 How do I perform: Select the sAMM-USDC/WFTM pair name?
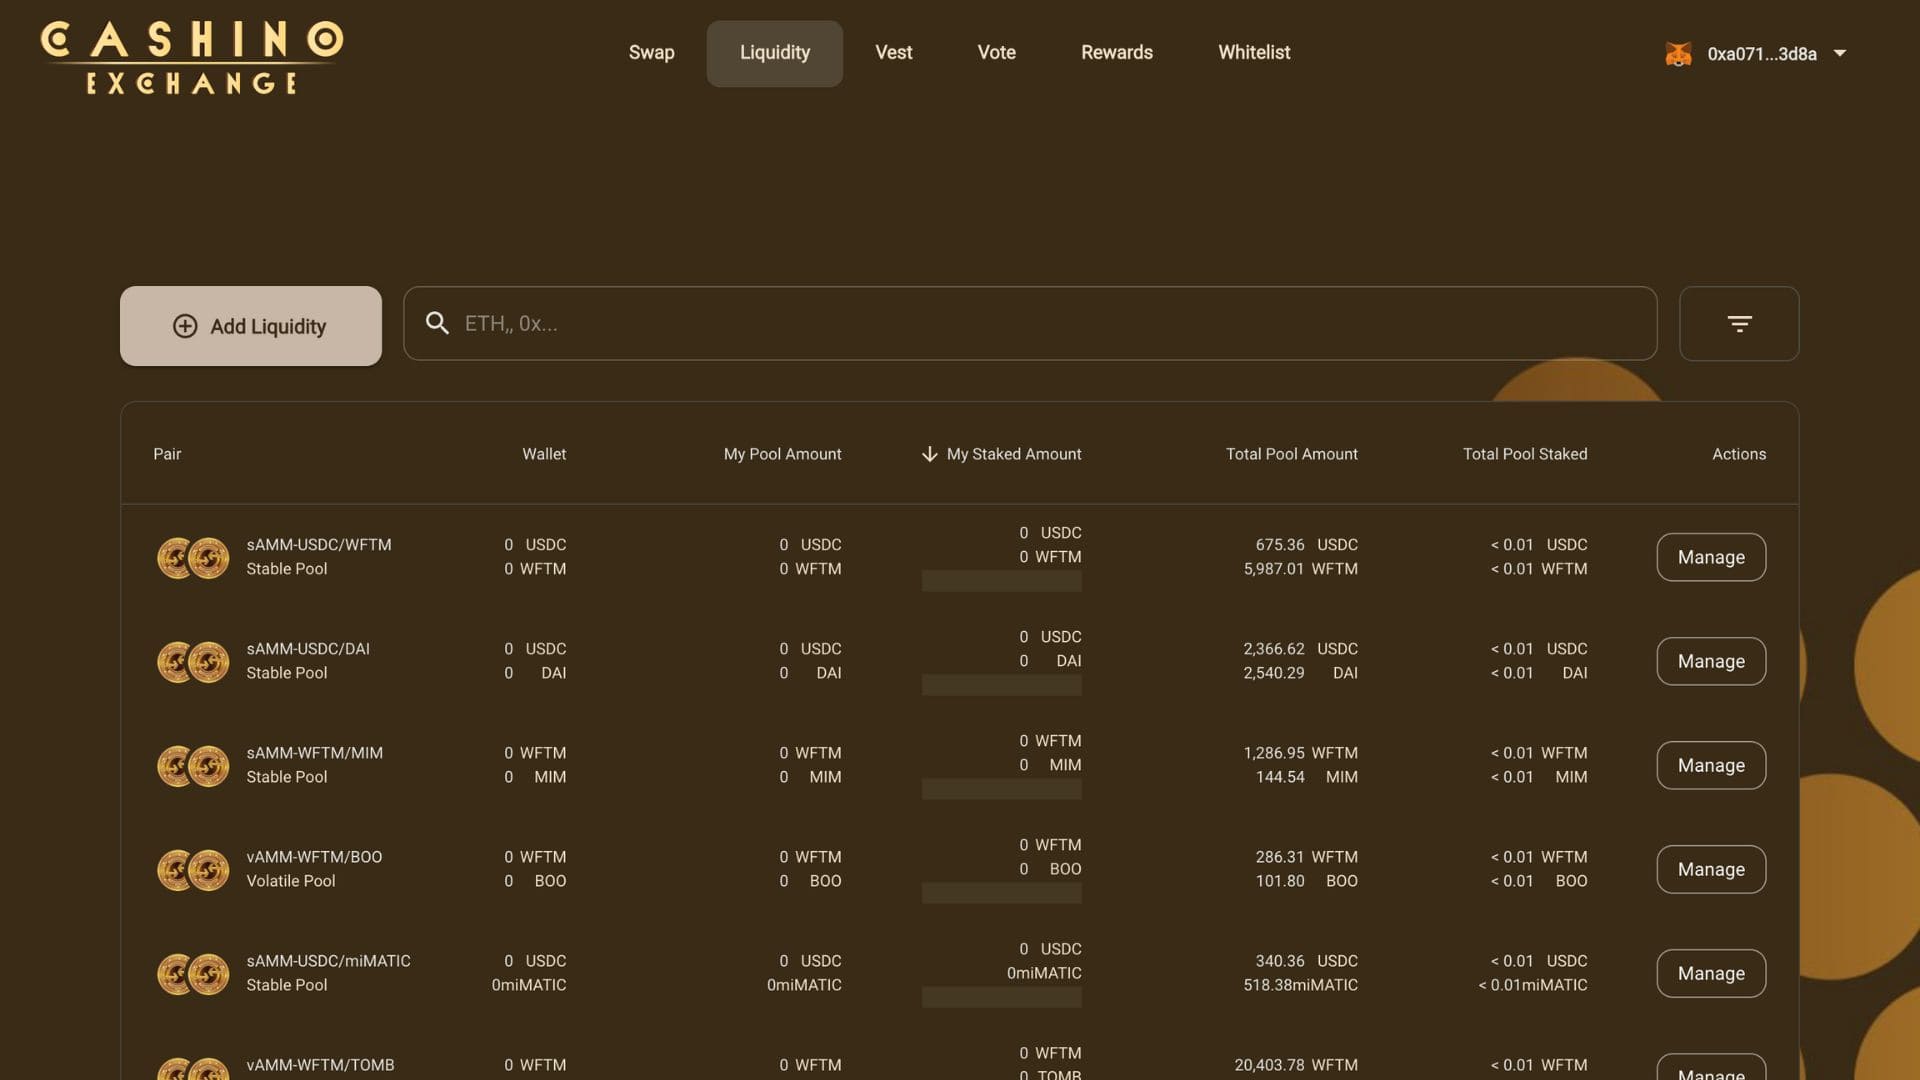point(319,545)
